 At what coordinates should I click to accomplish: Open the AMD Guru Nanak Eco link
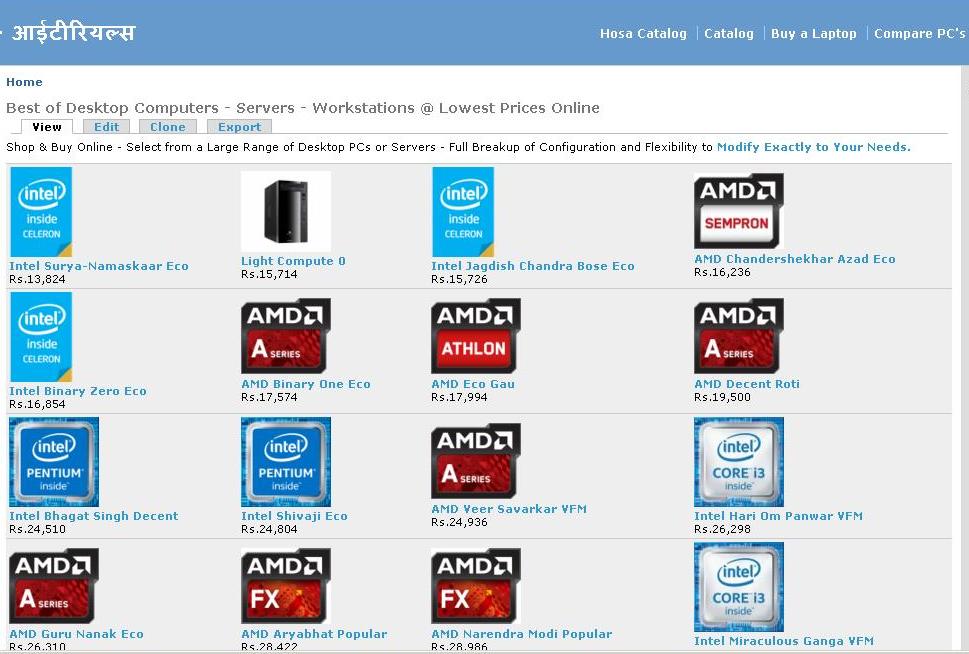[x=76, y=634]
